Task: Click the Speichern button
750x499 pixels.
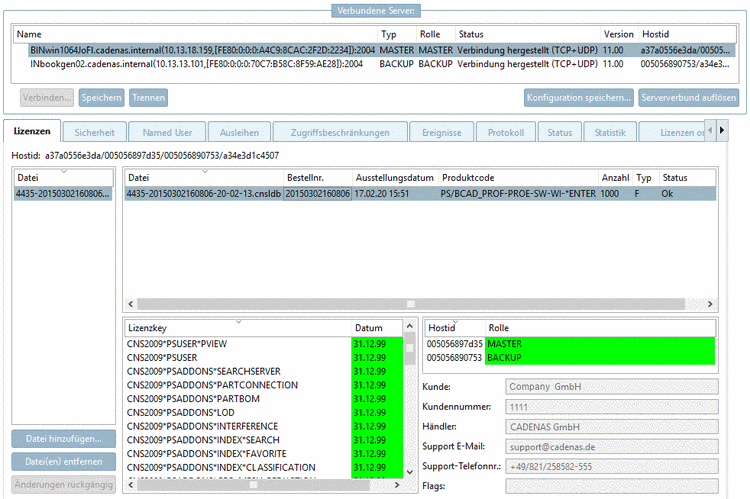Action: point(101,98)
